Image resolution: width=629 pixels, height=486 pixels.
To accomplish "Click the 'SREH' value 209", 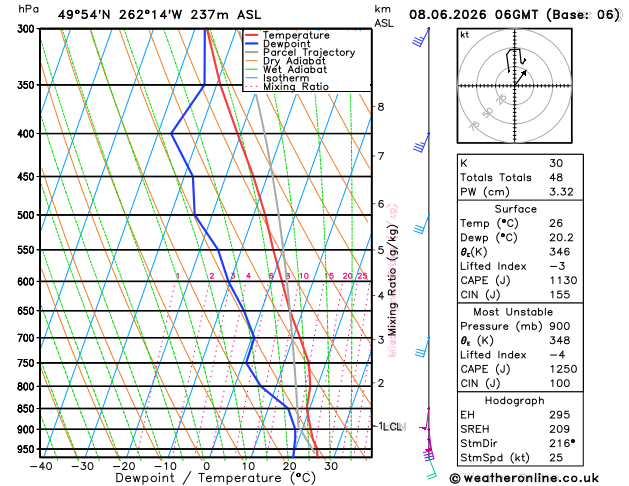I will 560,429.
